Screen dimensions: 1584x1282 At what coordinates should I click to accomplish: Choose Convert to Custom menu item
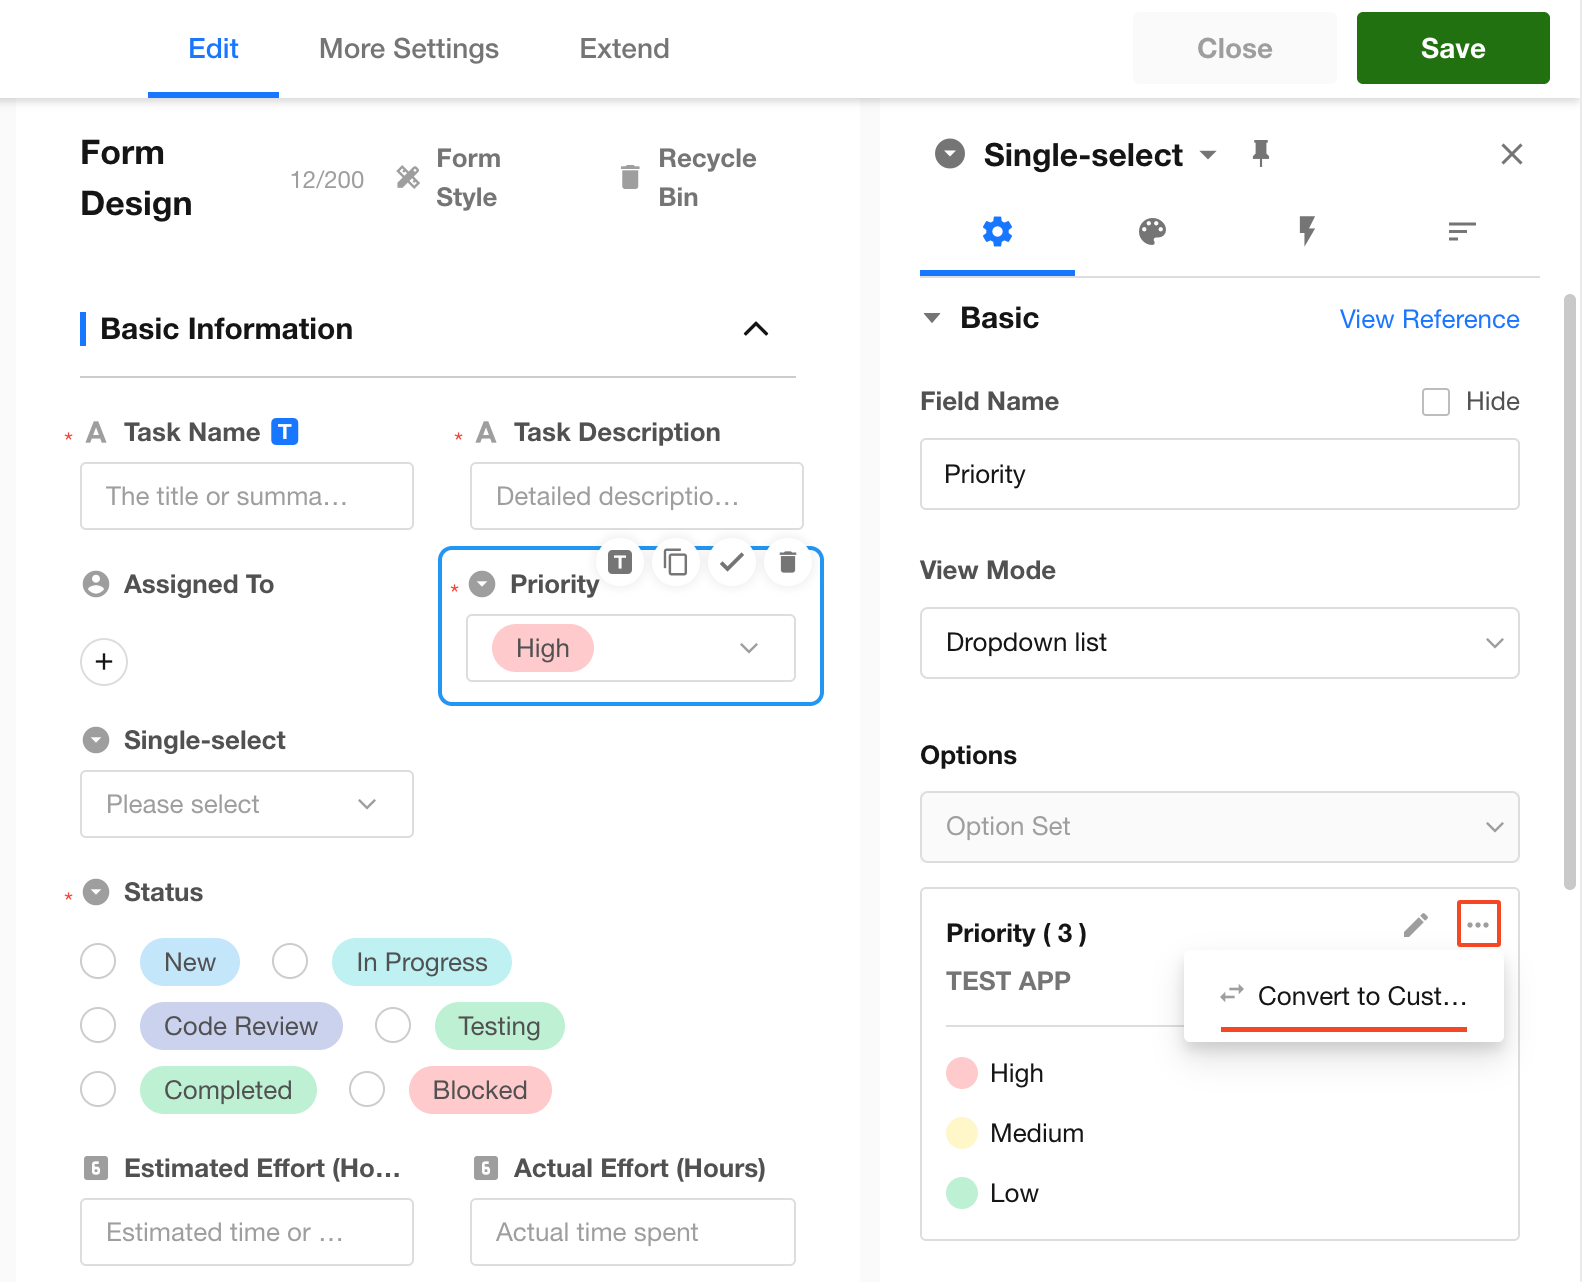click(1343, 996)
